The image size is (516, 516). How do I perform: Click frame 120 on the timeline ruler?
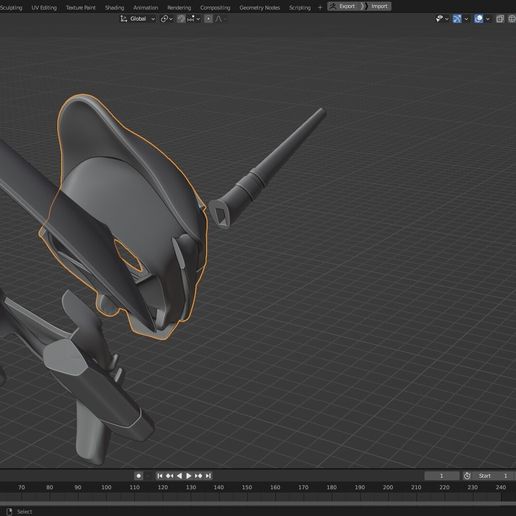point(163,487)
